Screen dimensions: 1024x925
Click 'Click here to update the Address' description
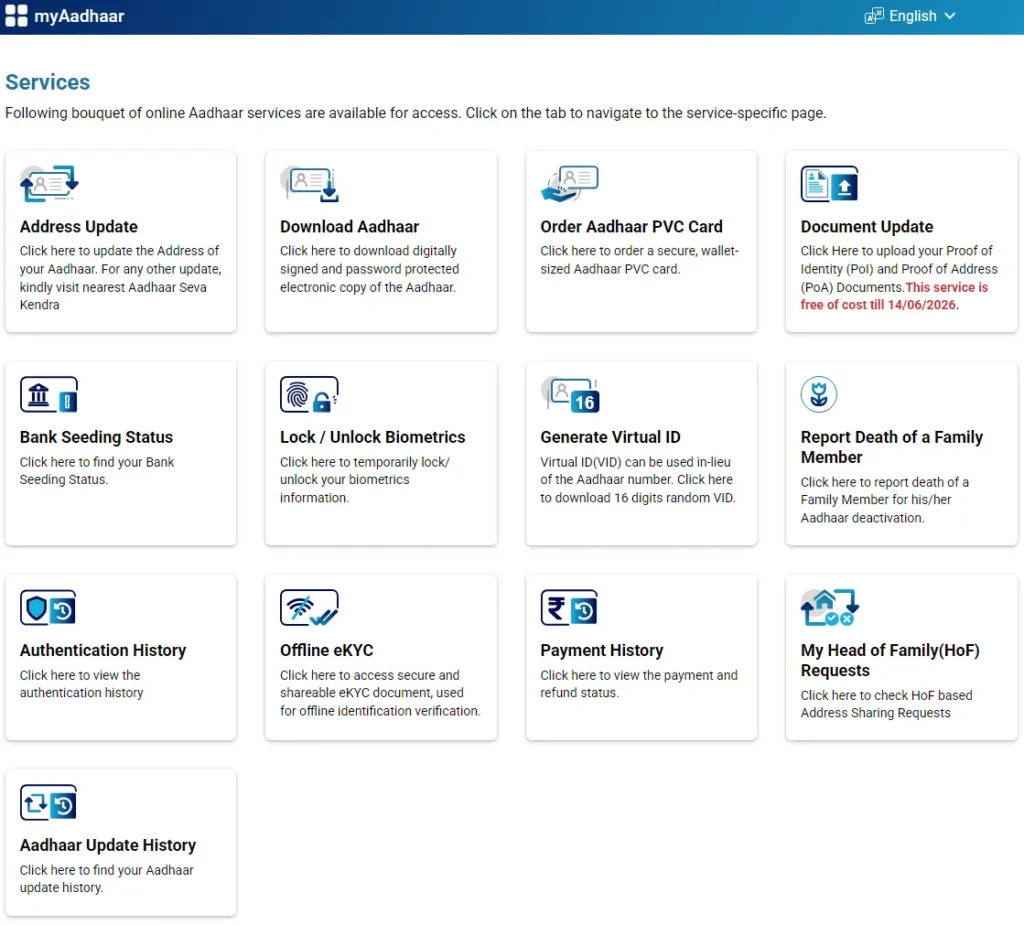[x=120, y=278]
